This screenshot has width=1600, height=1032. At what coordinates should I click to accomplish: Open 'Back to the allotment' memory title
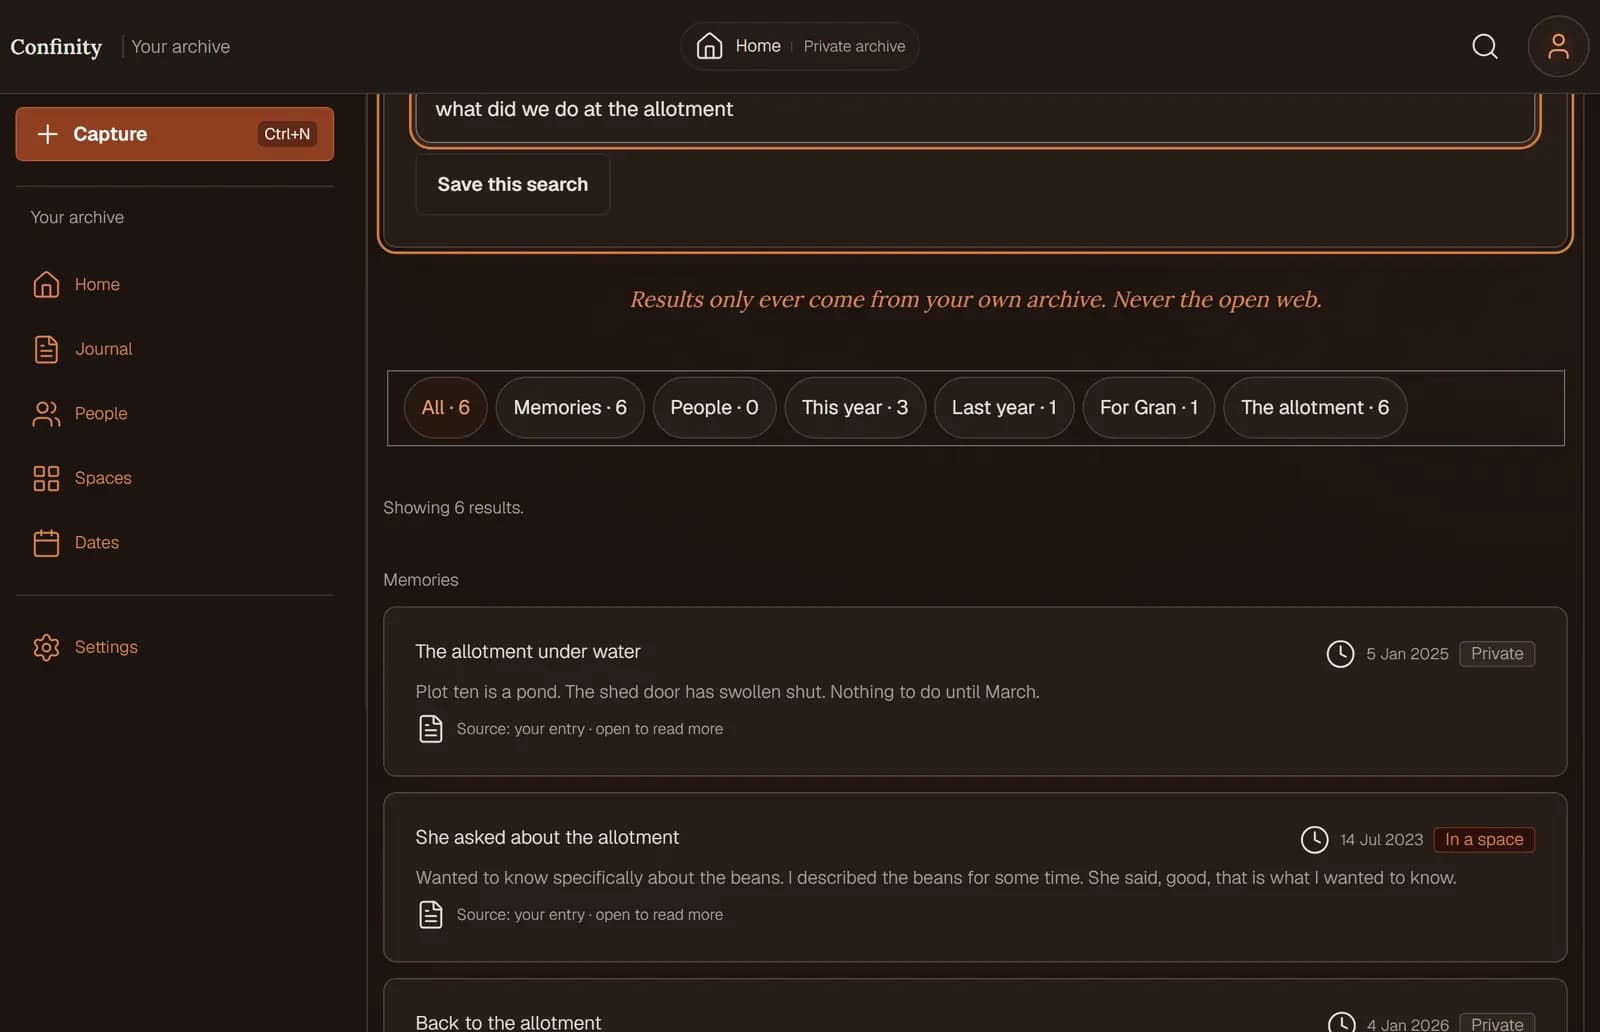[508, 1022]
